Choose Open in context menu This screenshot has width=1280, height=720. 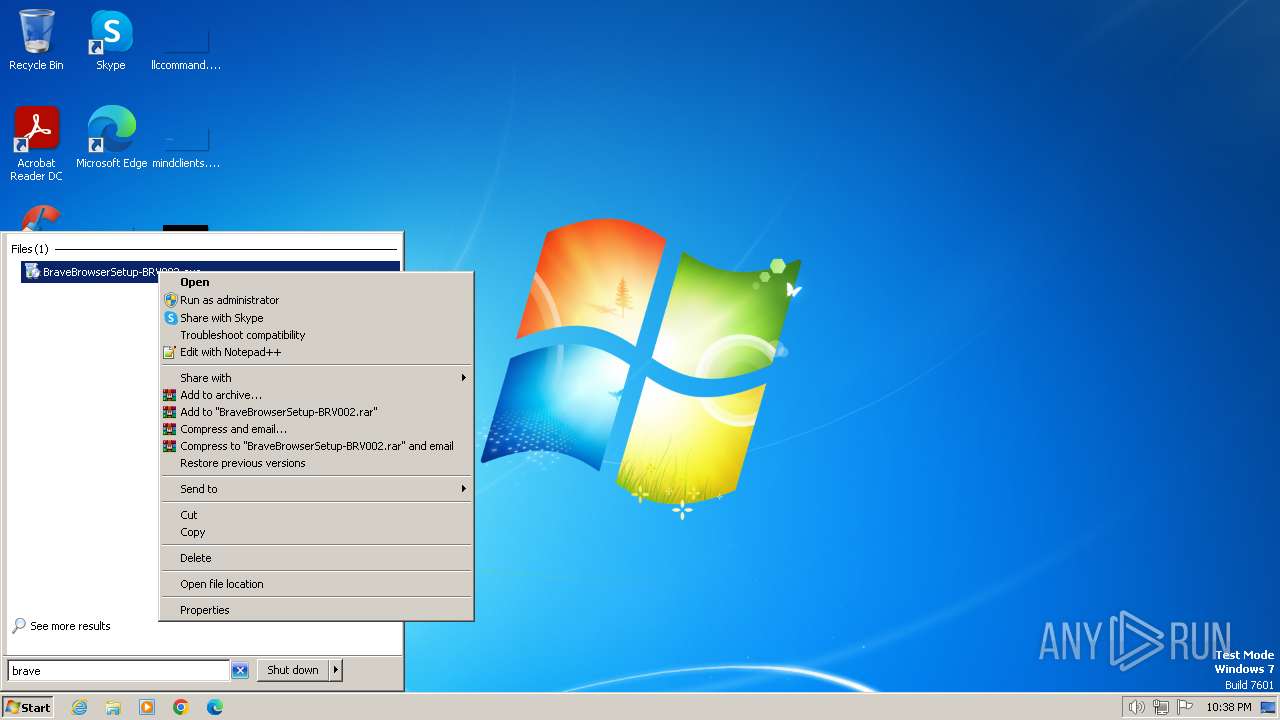pyautogui.click(x=316, y=282)
